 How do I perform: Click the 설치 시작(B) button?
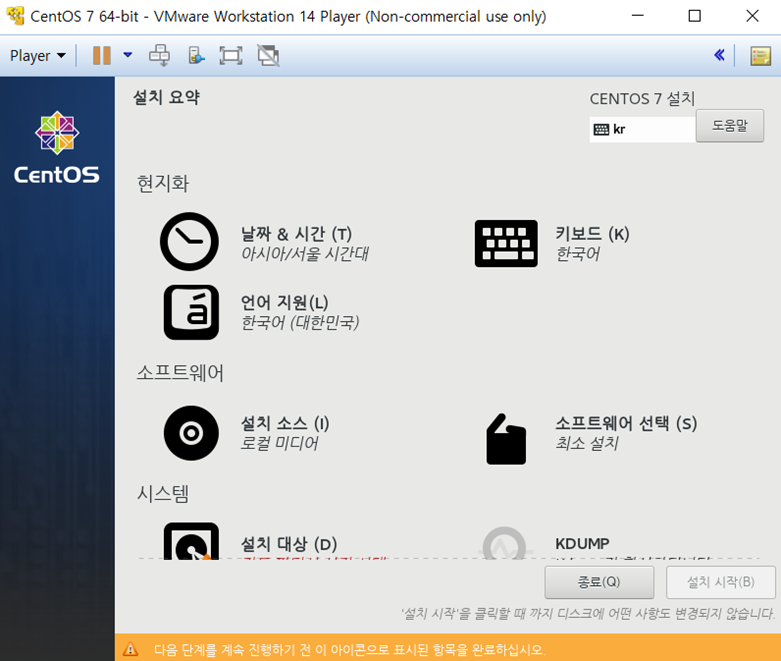point(721,582)
